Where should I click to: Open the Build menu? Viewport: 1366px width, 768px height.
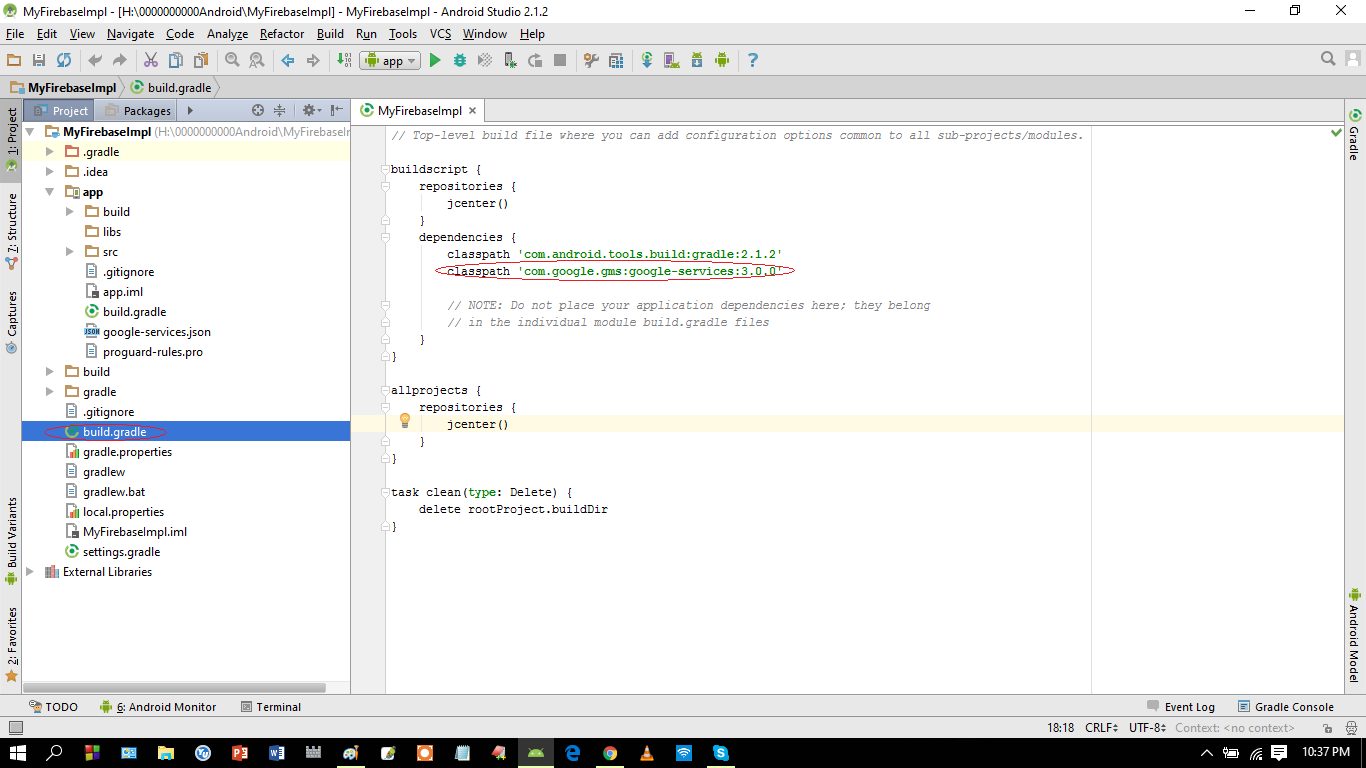point(330,34)
